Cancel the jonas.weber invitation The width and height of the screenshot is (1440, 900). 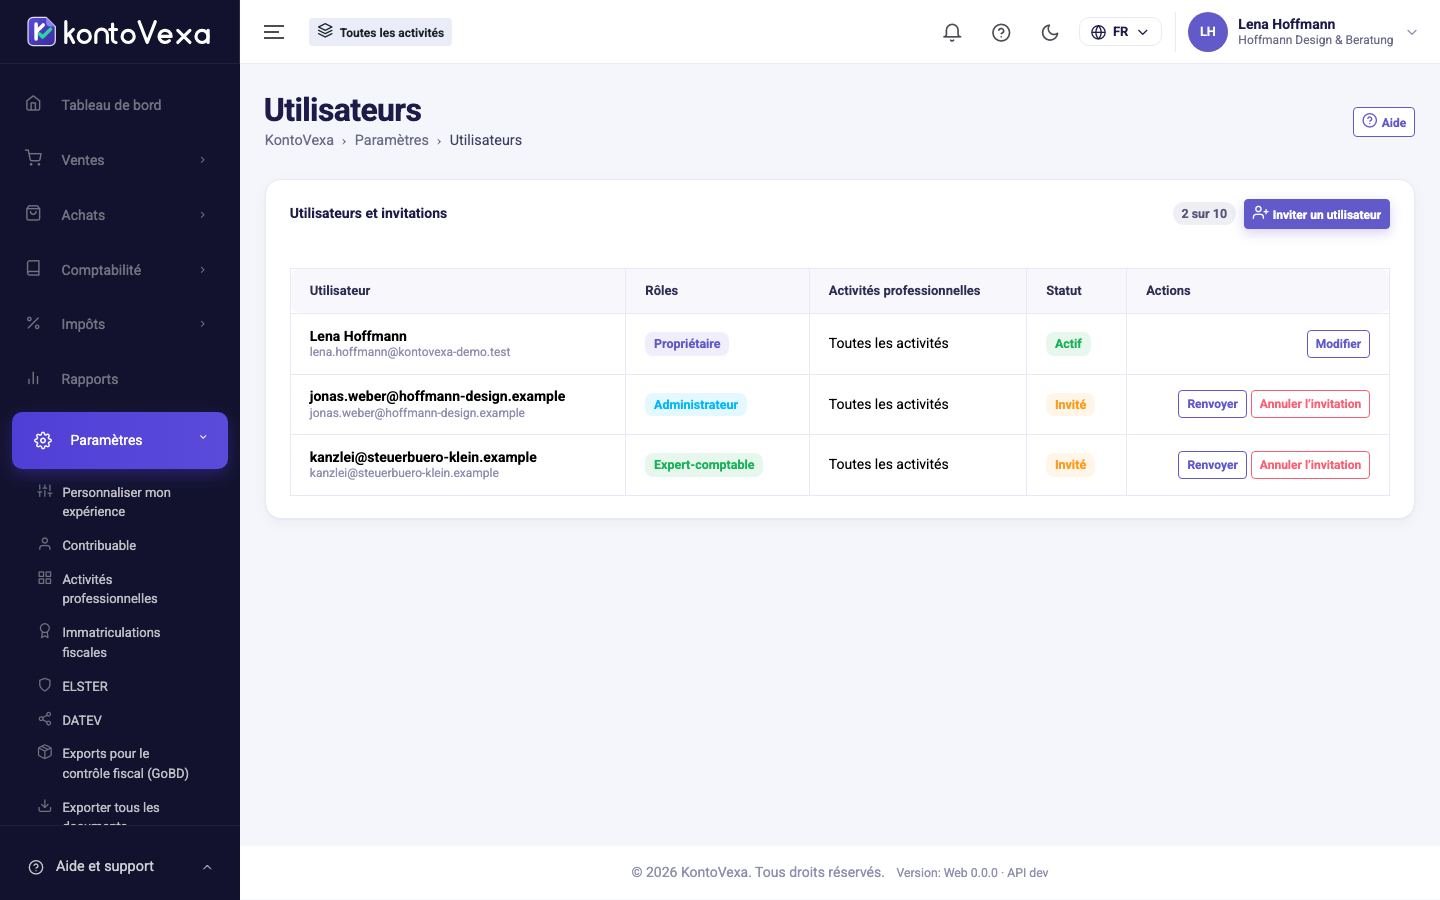click(x=1310, y=404)
